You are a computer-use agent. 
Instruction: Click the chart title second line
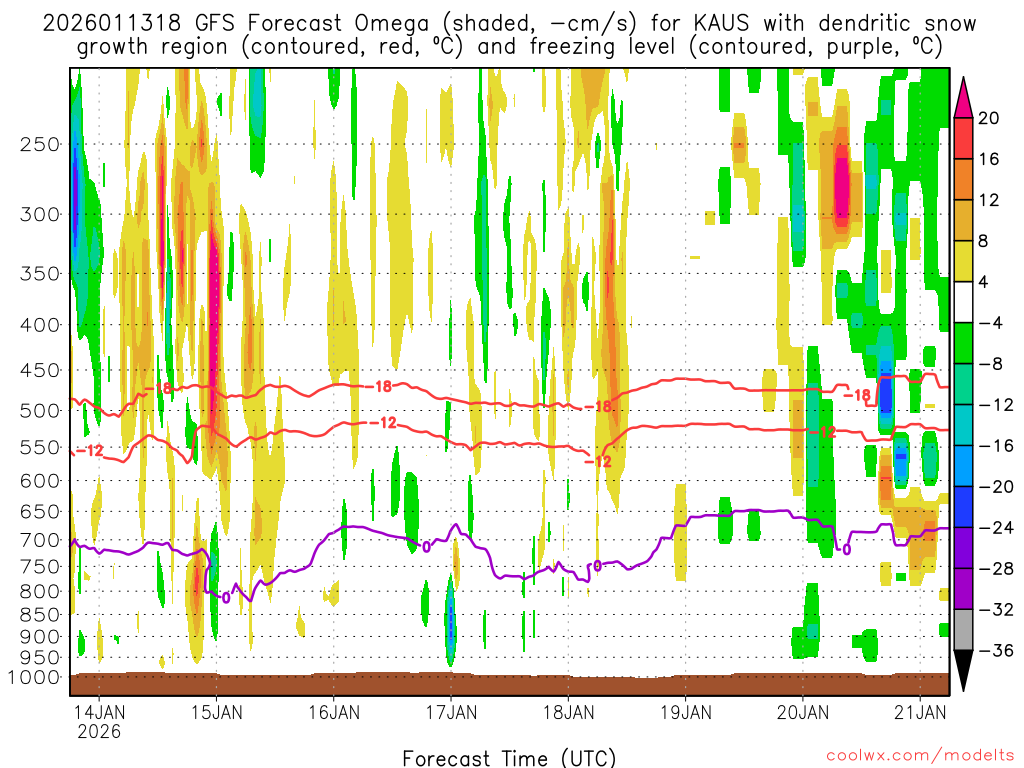509,47
